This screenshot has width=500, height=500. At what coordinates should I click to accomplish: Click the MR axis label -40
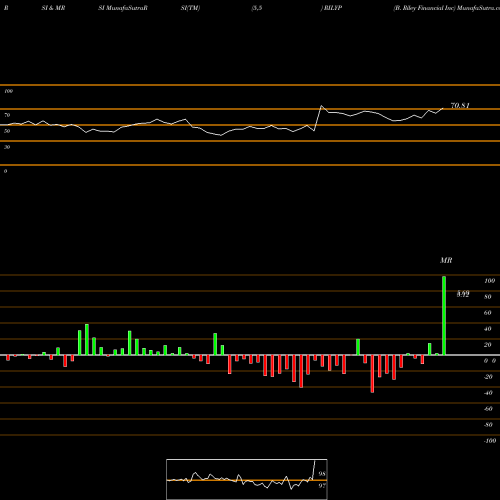(488, 393)
